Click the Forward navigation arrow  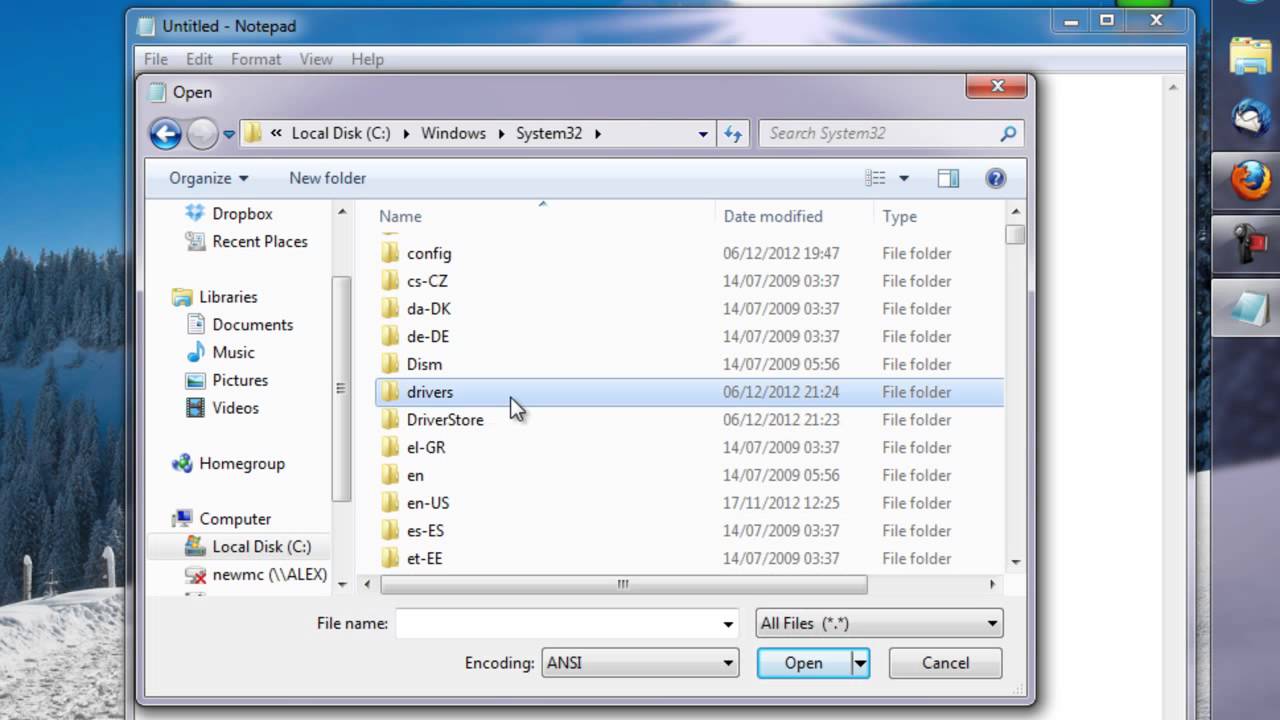click(202, 133)
